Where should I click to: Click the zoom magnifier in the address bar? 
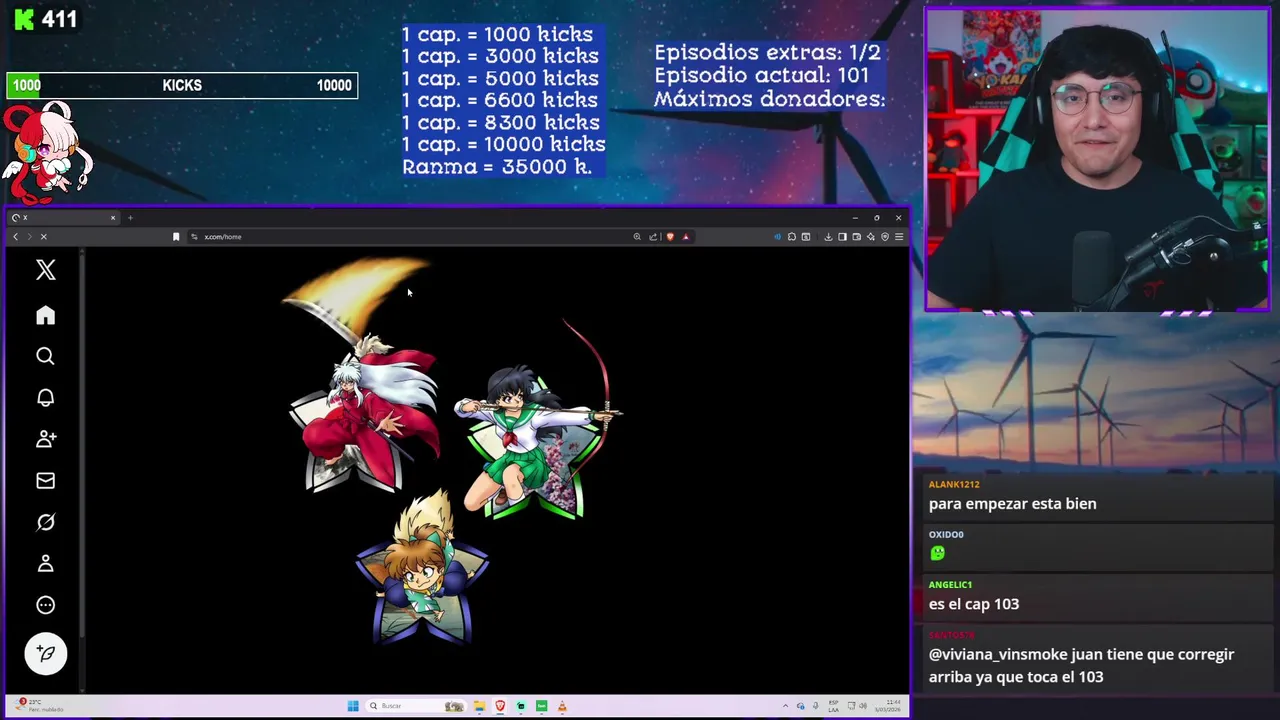point(637,237)
